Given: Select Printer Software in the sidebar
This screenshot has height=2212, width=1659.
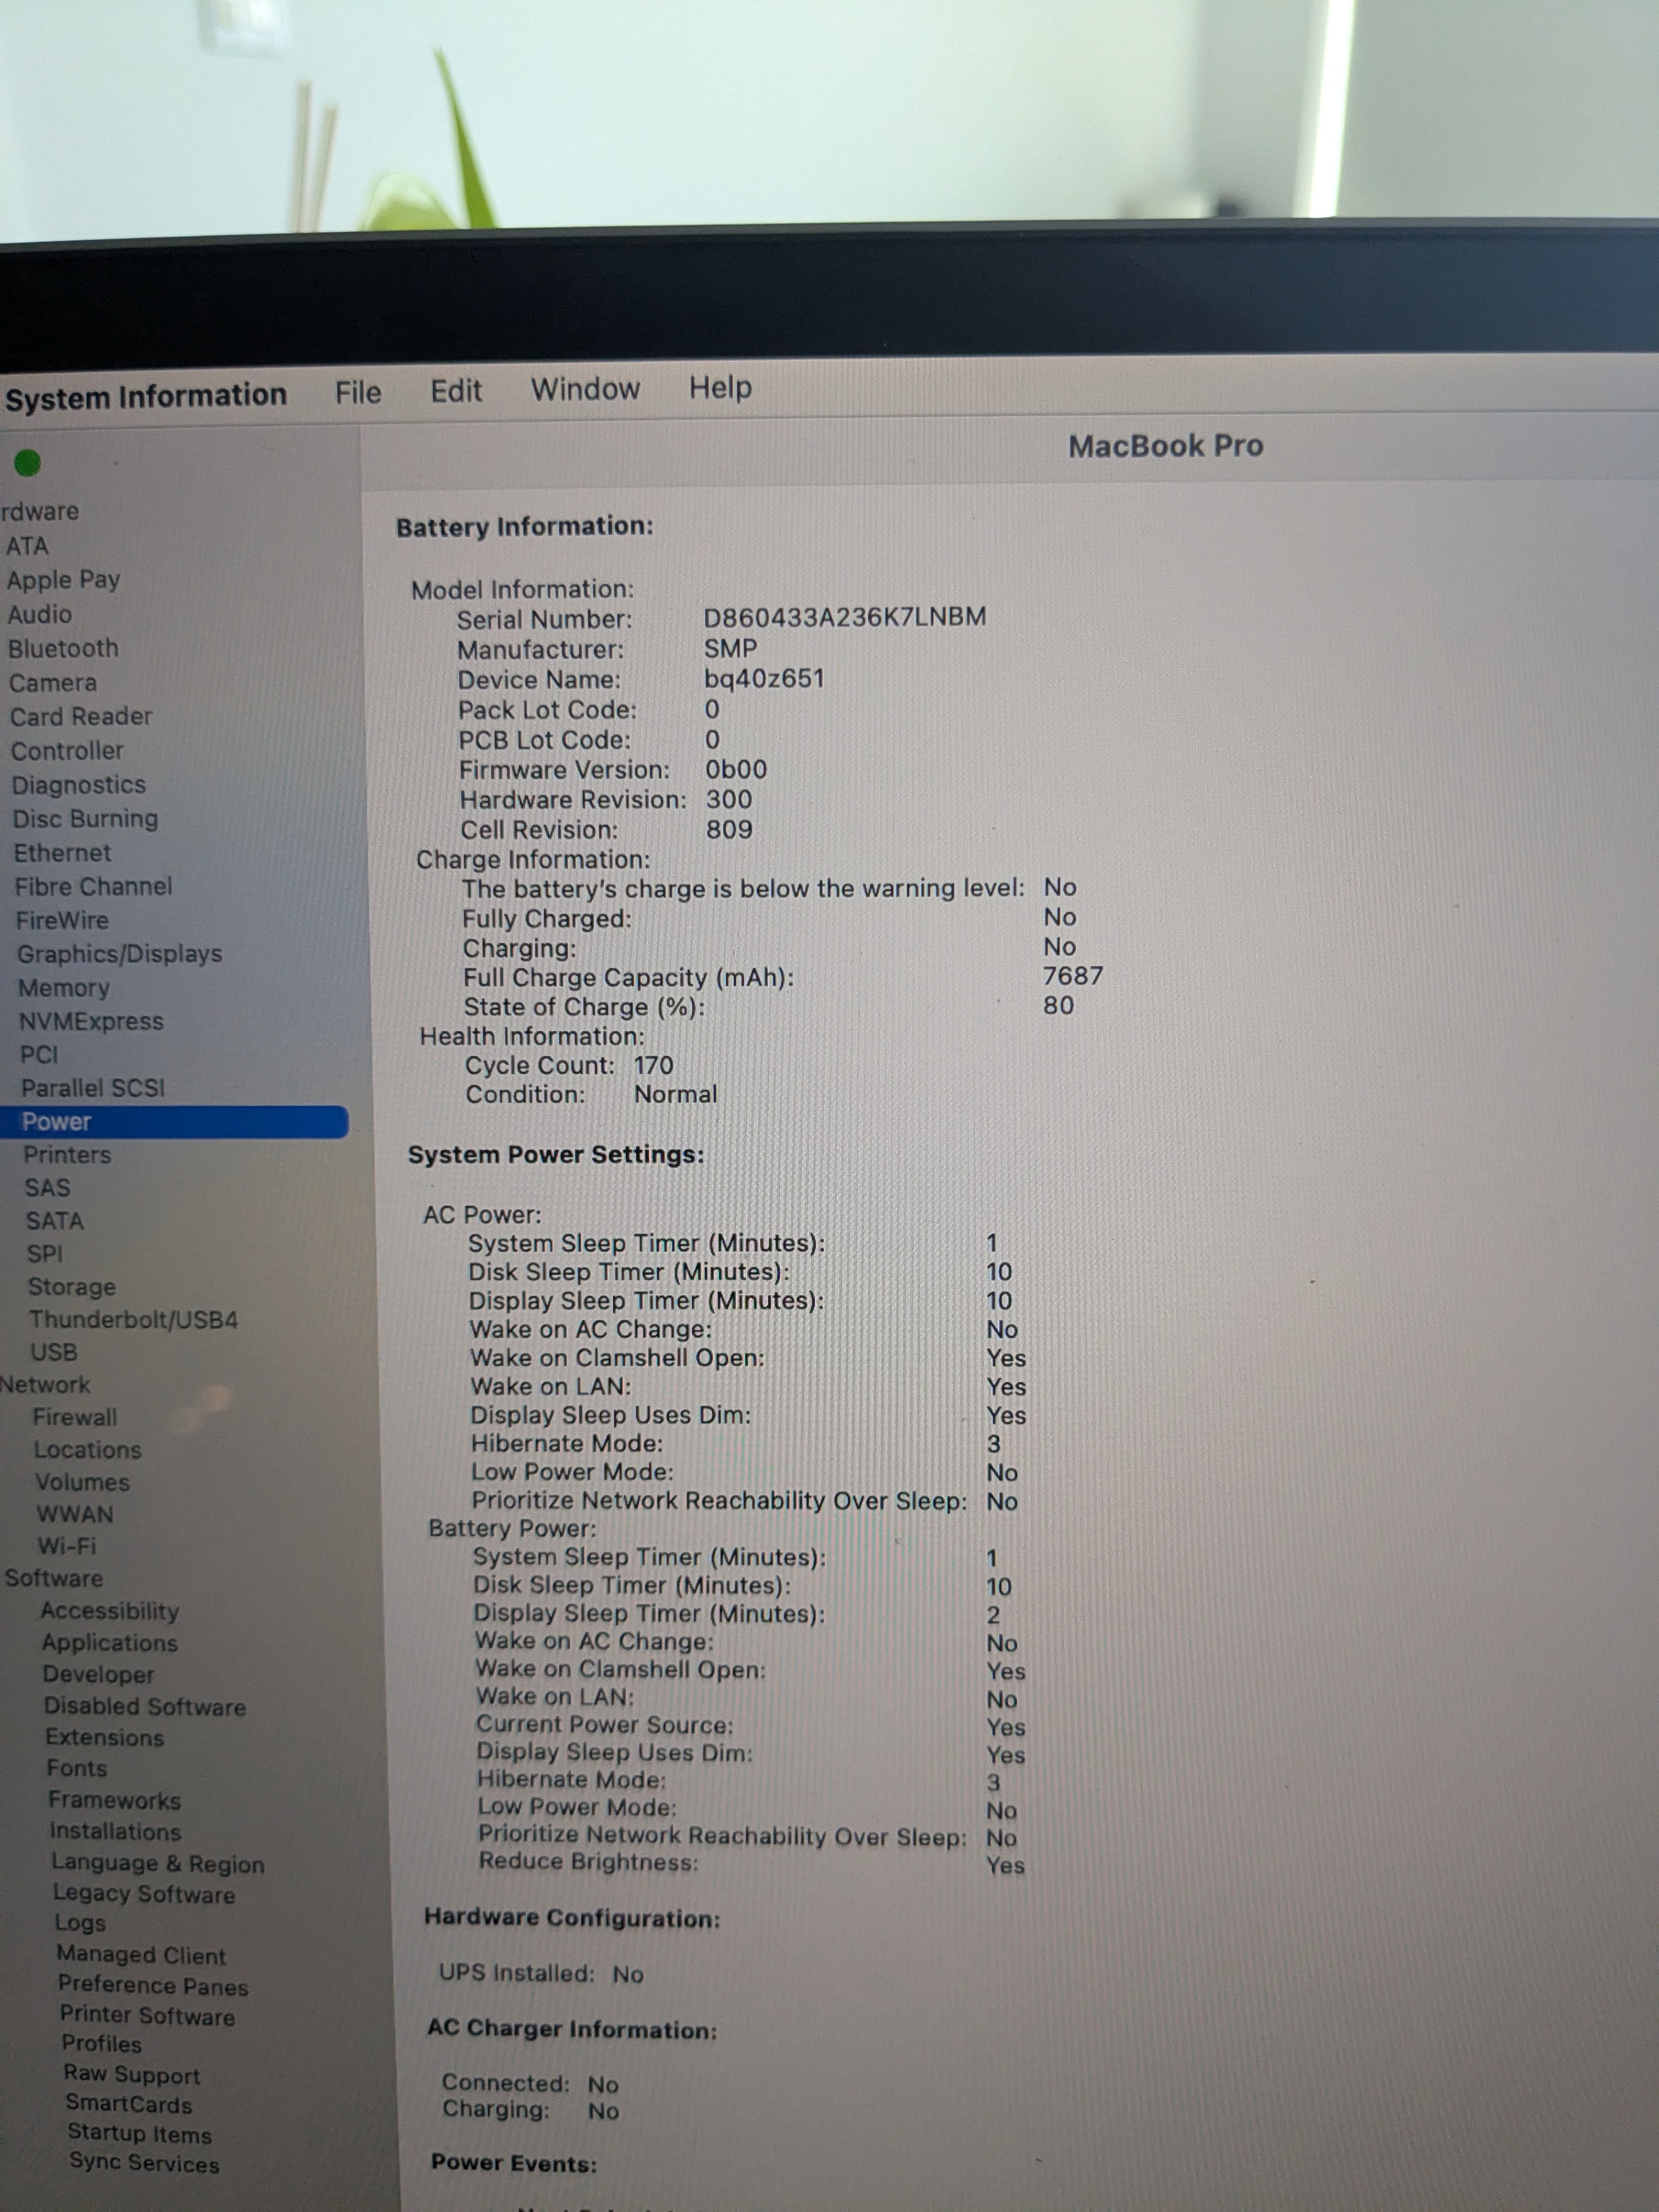Looking at the screenshot, I should point(148,2016).
